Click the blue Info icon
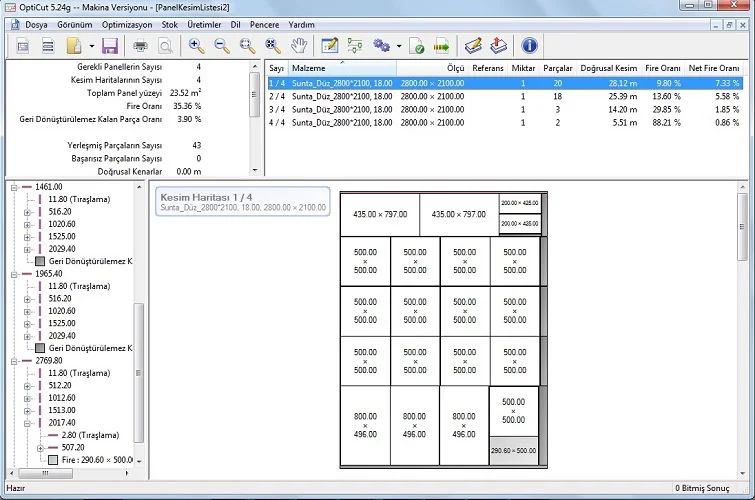Image resolution: width=755 pixels, height=500 pixels. [x=530, y=46]
